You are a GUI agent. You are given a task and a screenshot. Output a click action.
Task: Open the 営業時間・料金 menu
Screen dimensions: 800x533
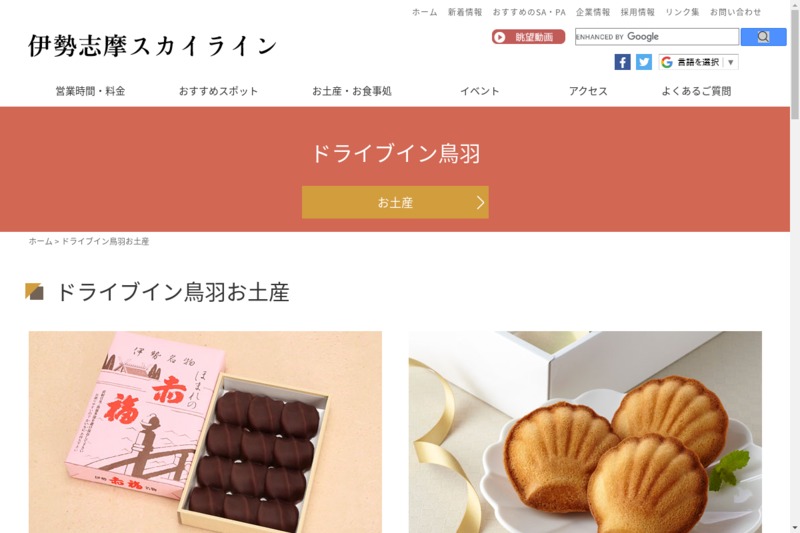90,91
